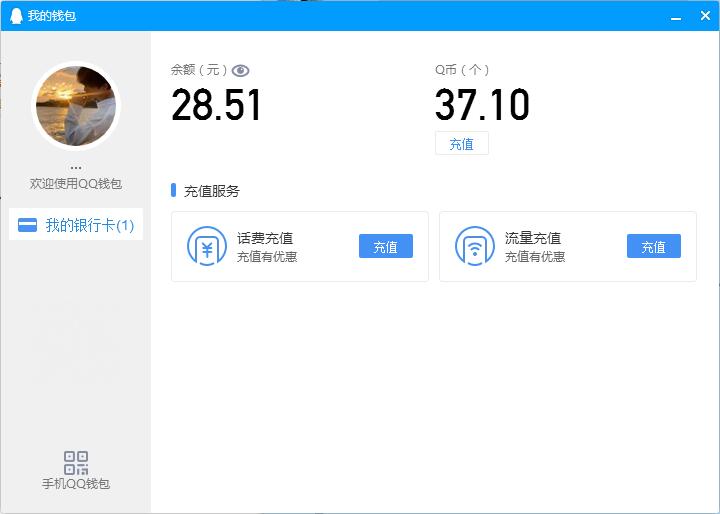Toggle balance visibility with the eye icon

coord(240,71)
